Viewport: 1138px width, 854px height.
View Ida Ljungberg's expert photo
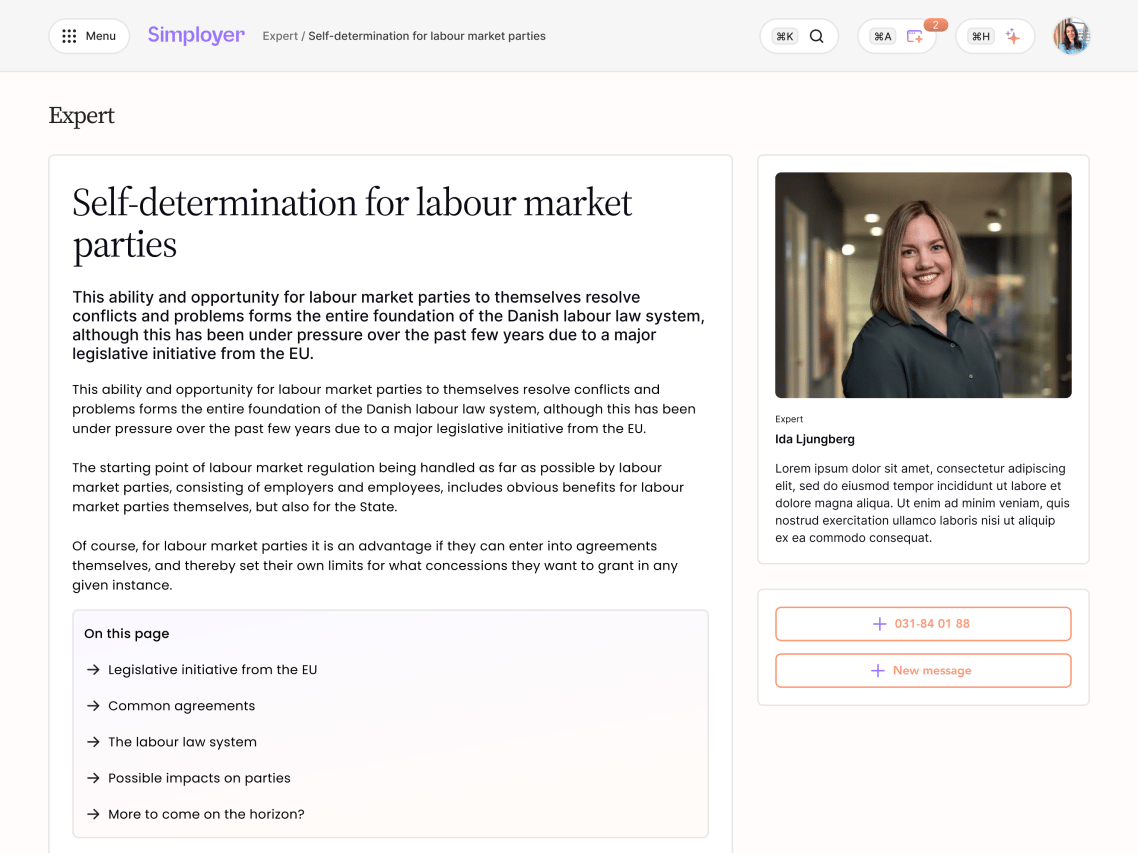(x=922, y=284)
